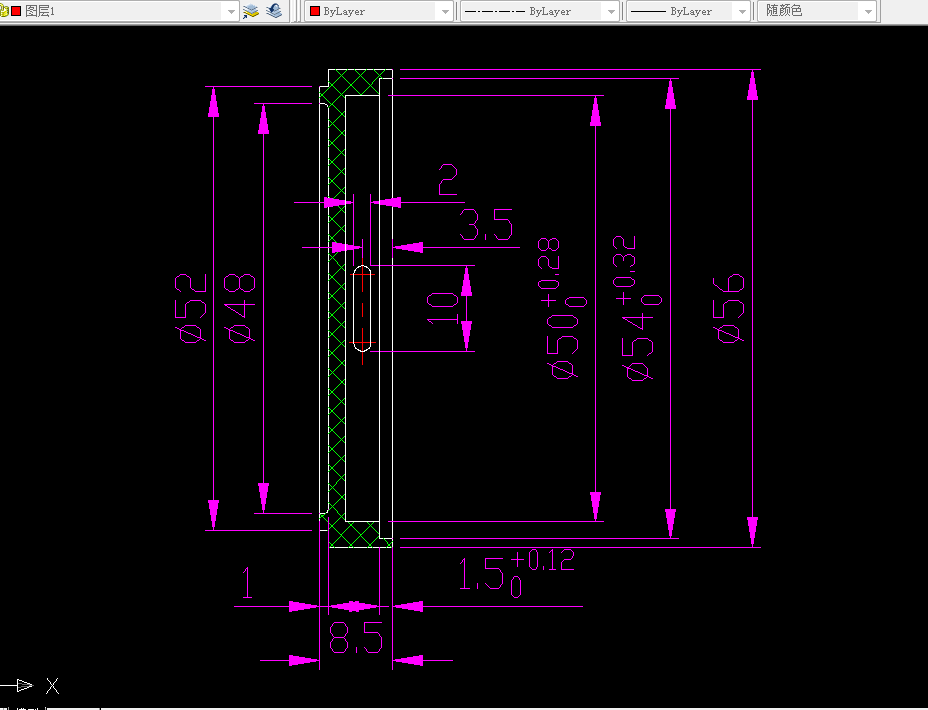Select the 1 dimension text at bottom left
The image size is (928, 710).
tap(247, 583)
